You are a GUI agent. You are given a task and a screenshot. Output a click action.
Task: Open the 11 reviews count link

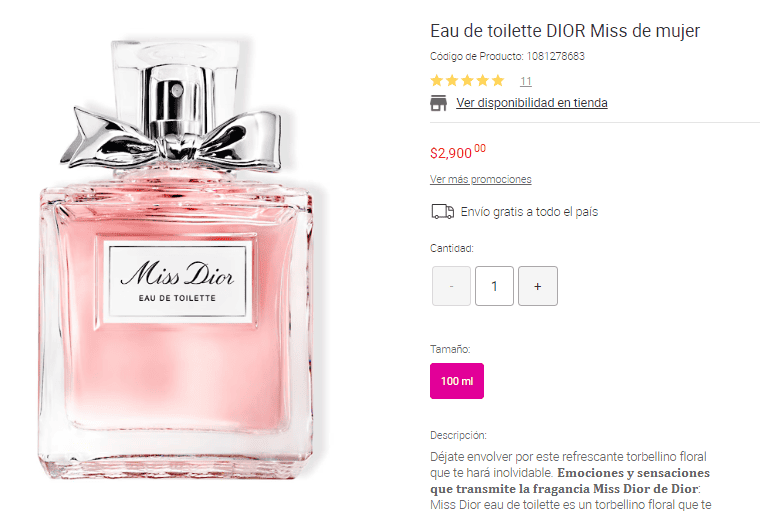click(x=525, y=81)
